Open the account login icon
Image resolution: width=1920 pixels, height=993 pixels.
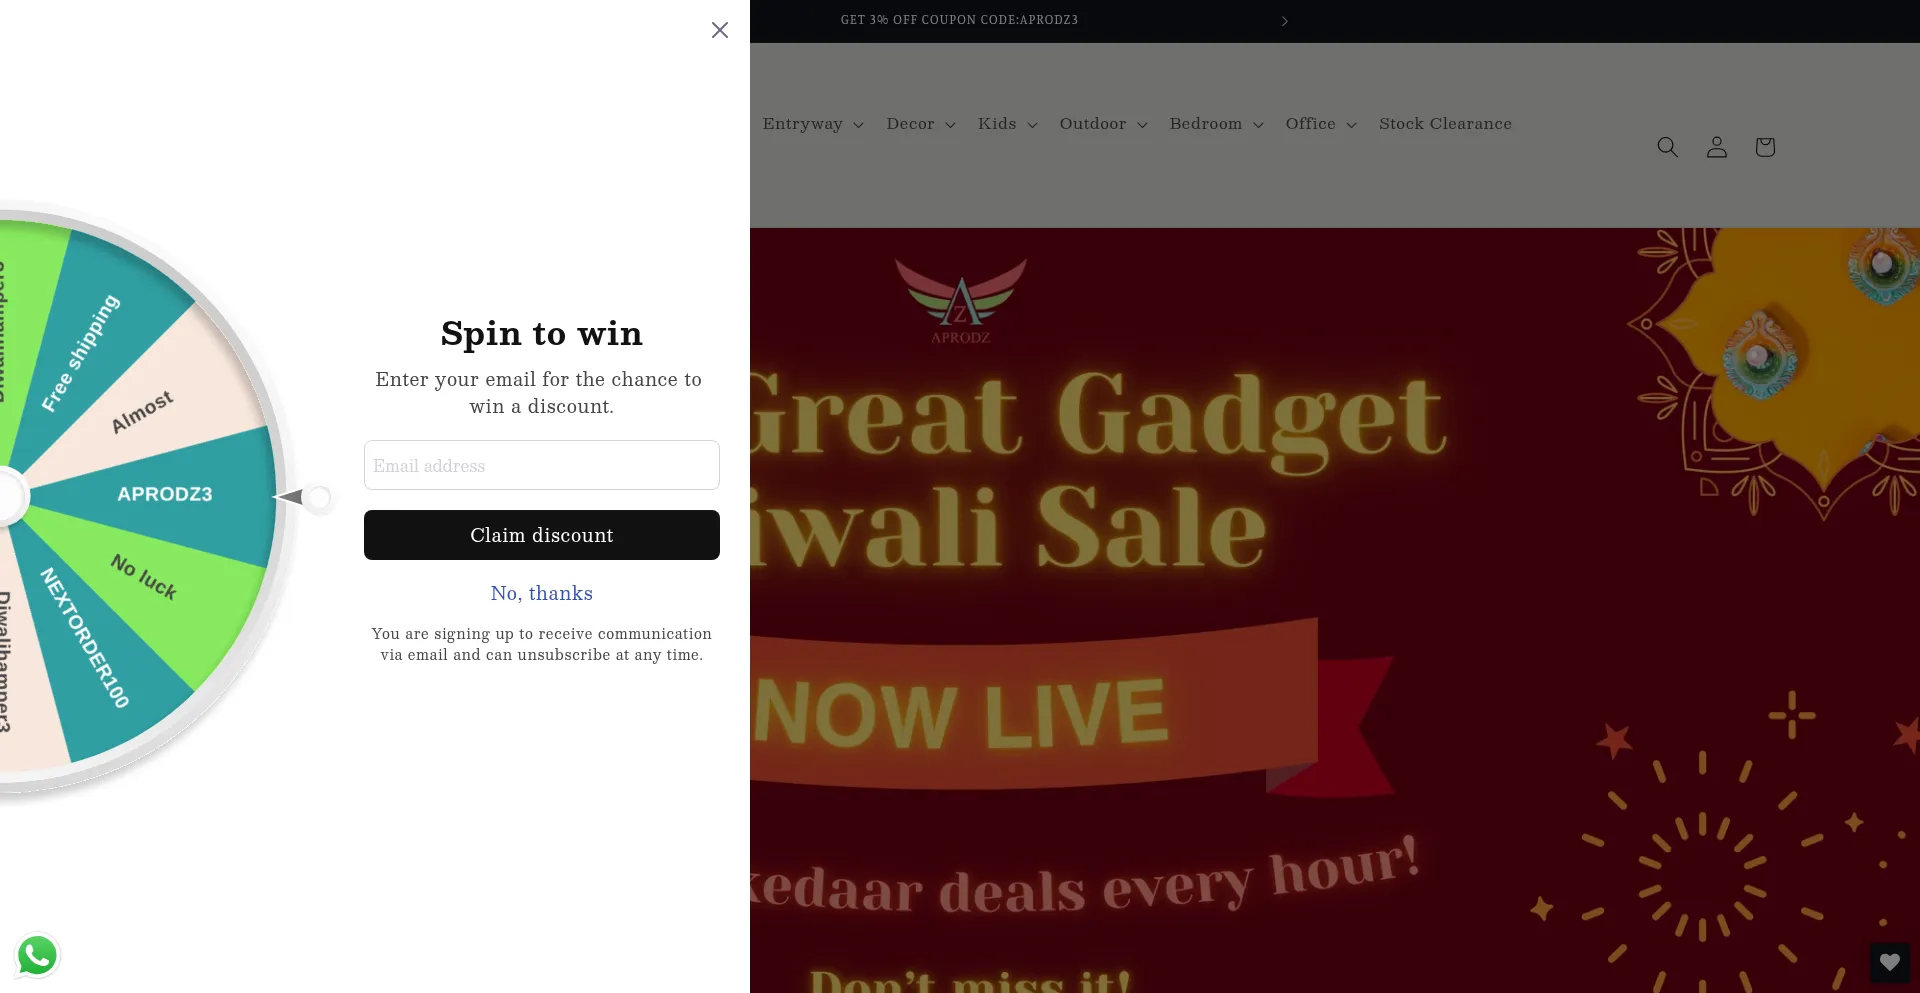(1716, 147)
